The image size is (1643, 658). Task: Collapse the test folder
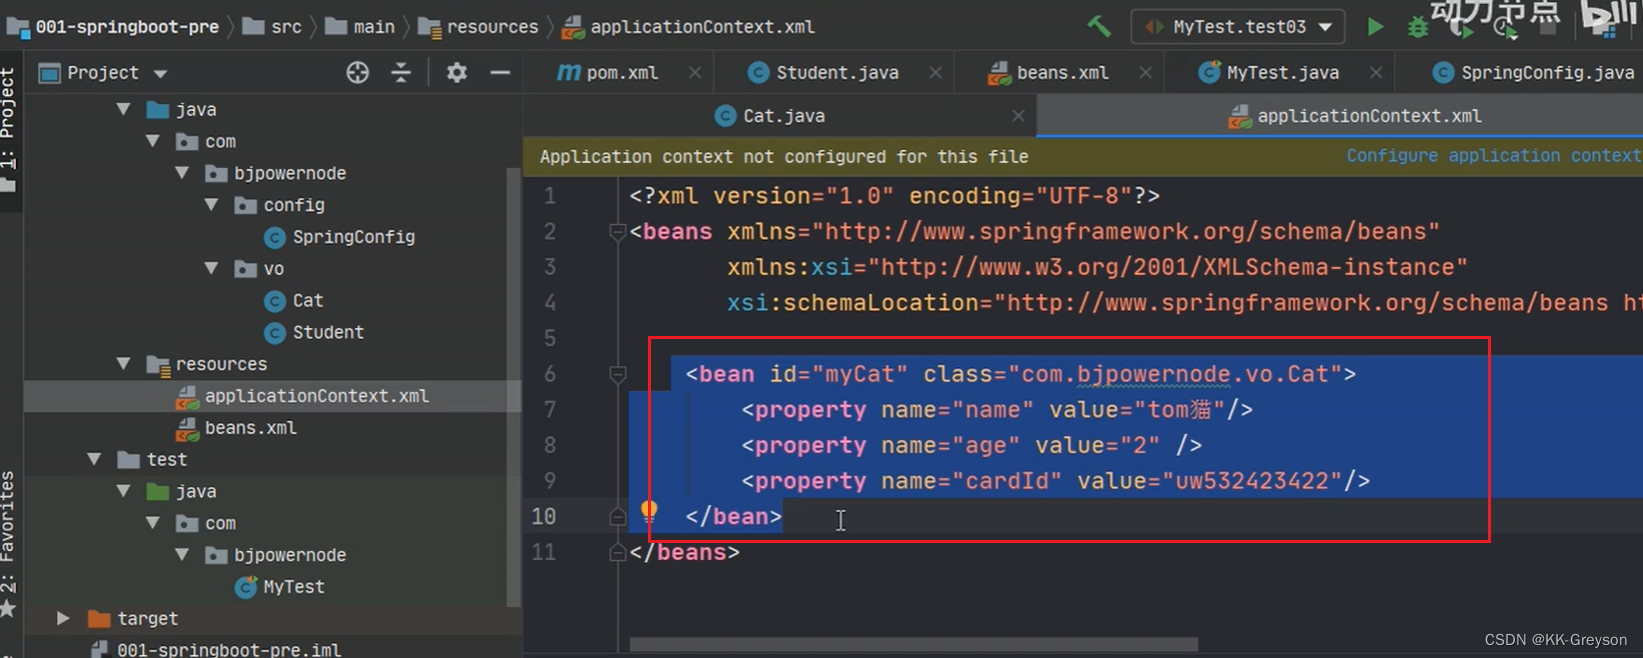pyautogui.click(x=94, y=459)
